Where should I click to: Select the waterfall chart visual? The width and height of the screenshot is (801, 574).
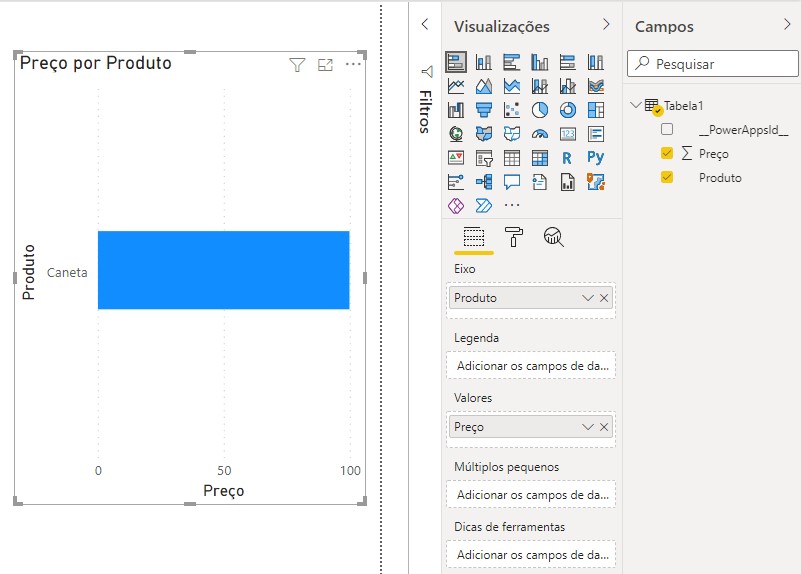click(456, 110)
